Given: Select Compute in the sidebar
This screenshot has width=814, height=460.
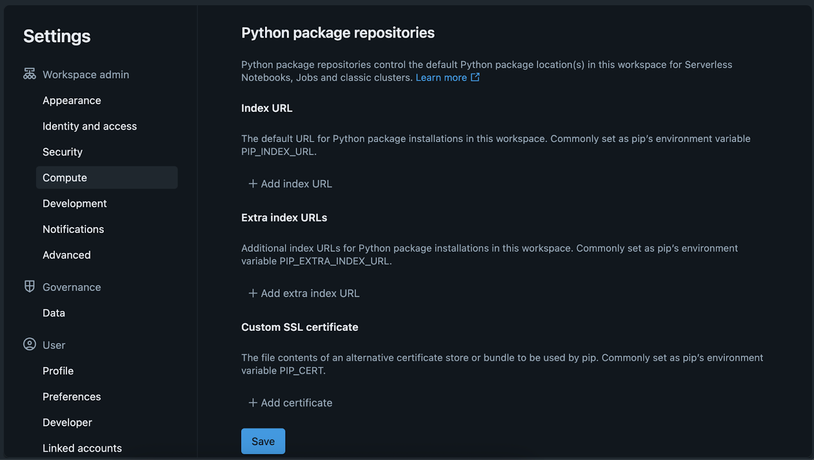Looking at the screenshot, I should point(65,178).
